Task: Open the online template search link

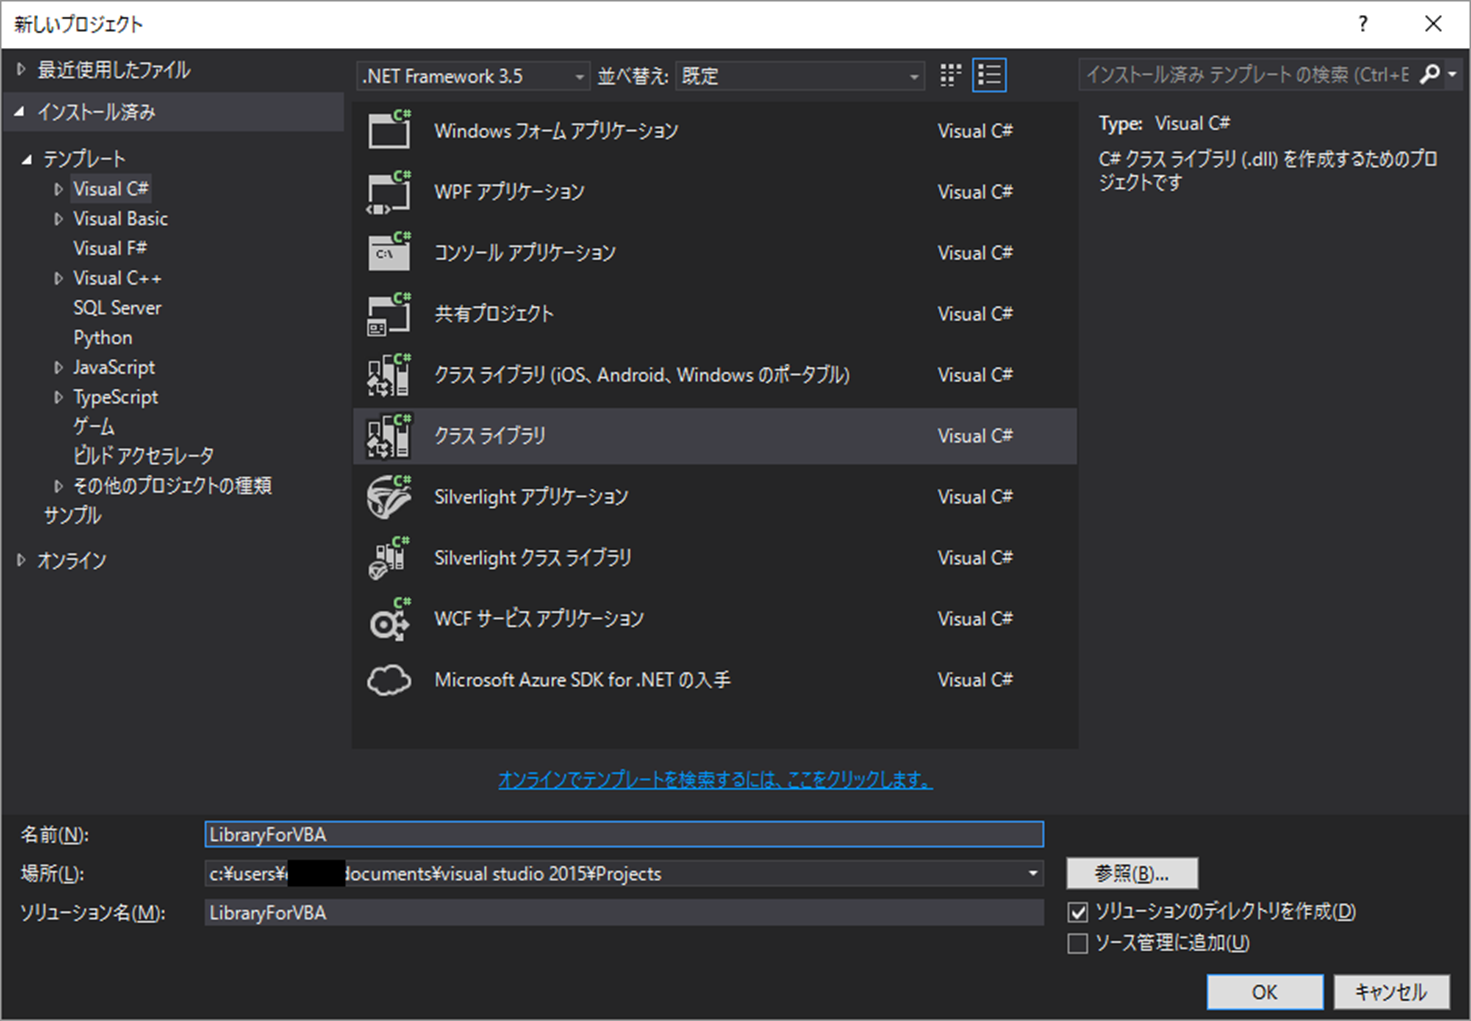Action: pyautogui.click(x=715, y=780)
